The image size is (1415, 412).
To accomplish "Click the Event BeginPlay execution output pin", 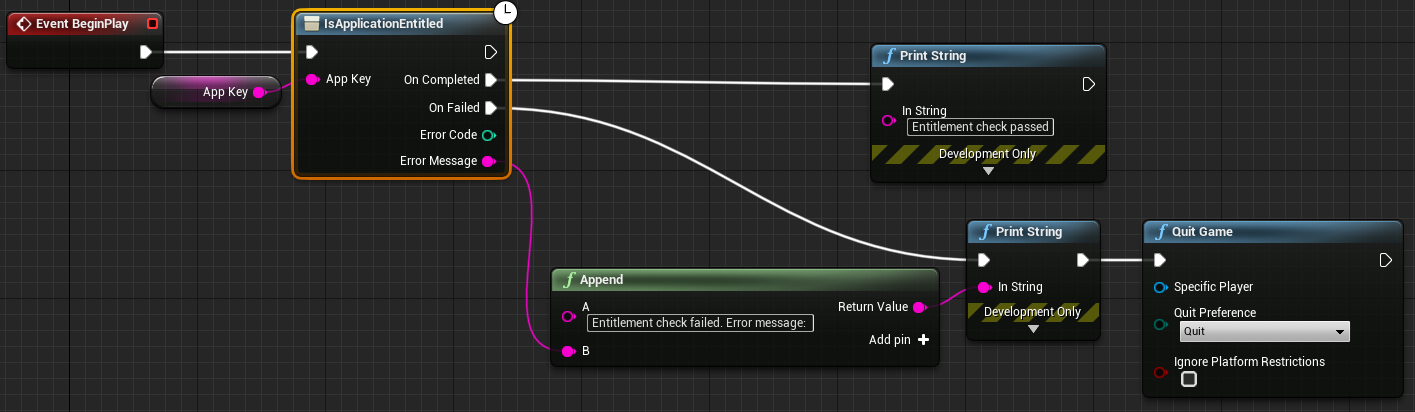I will (x=146, y=51).
